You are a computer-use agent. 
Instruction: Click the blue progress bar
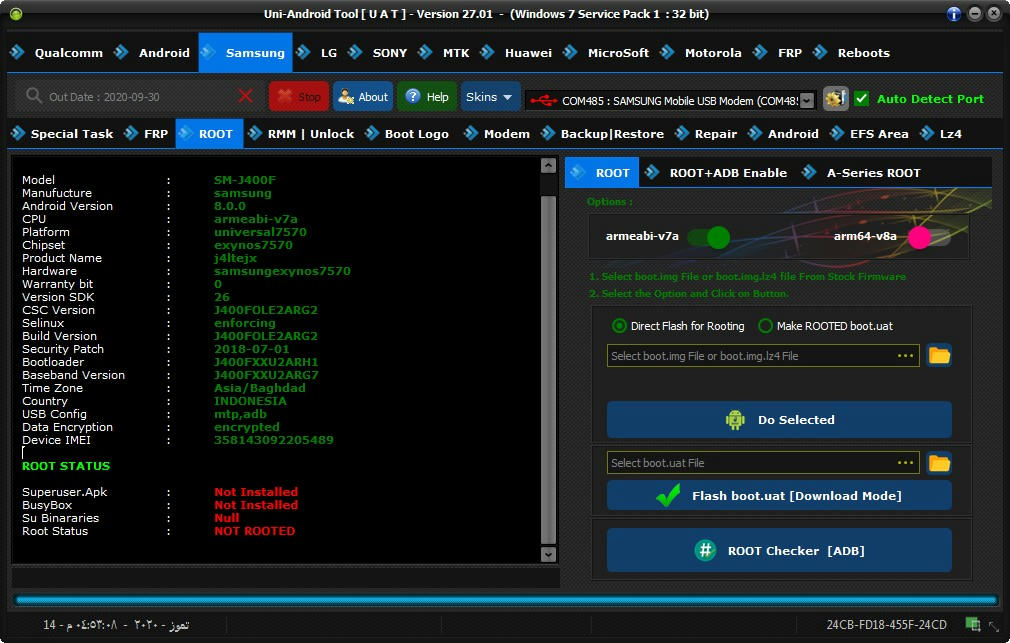coord(506,600)
